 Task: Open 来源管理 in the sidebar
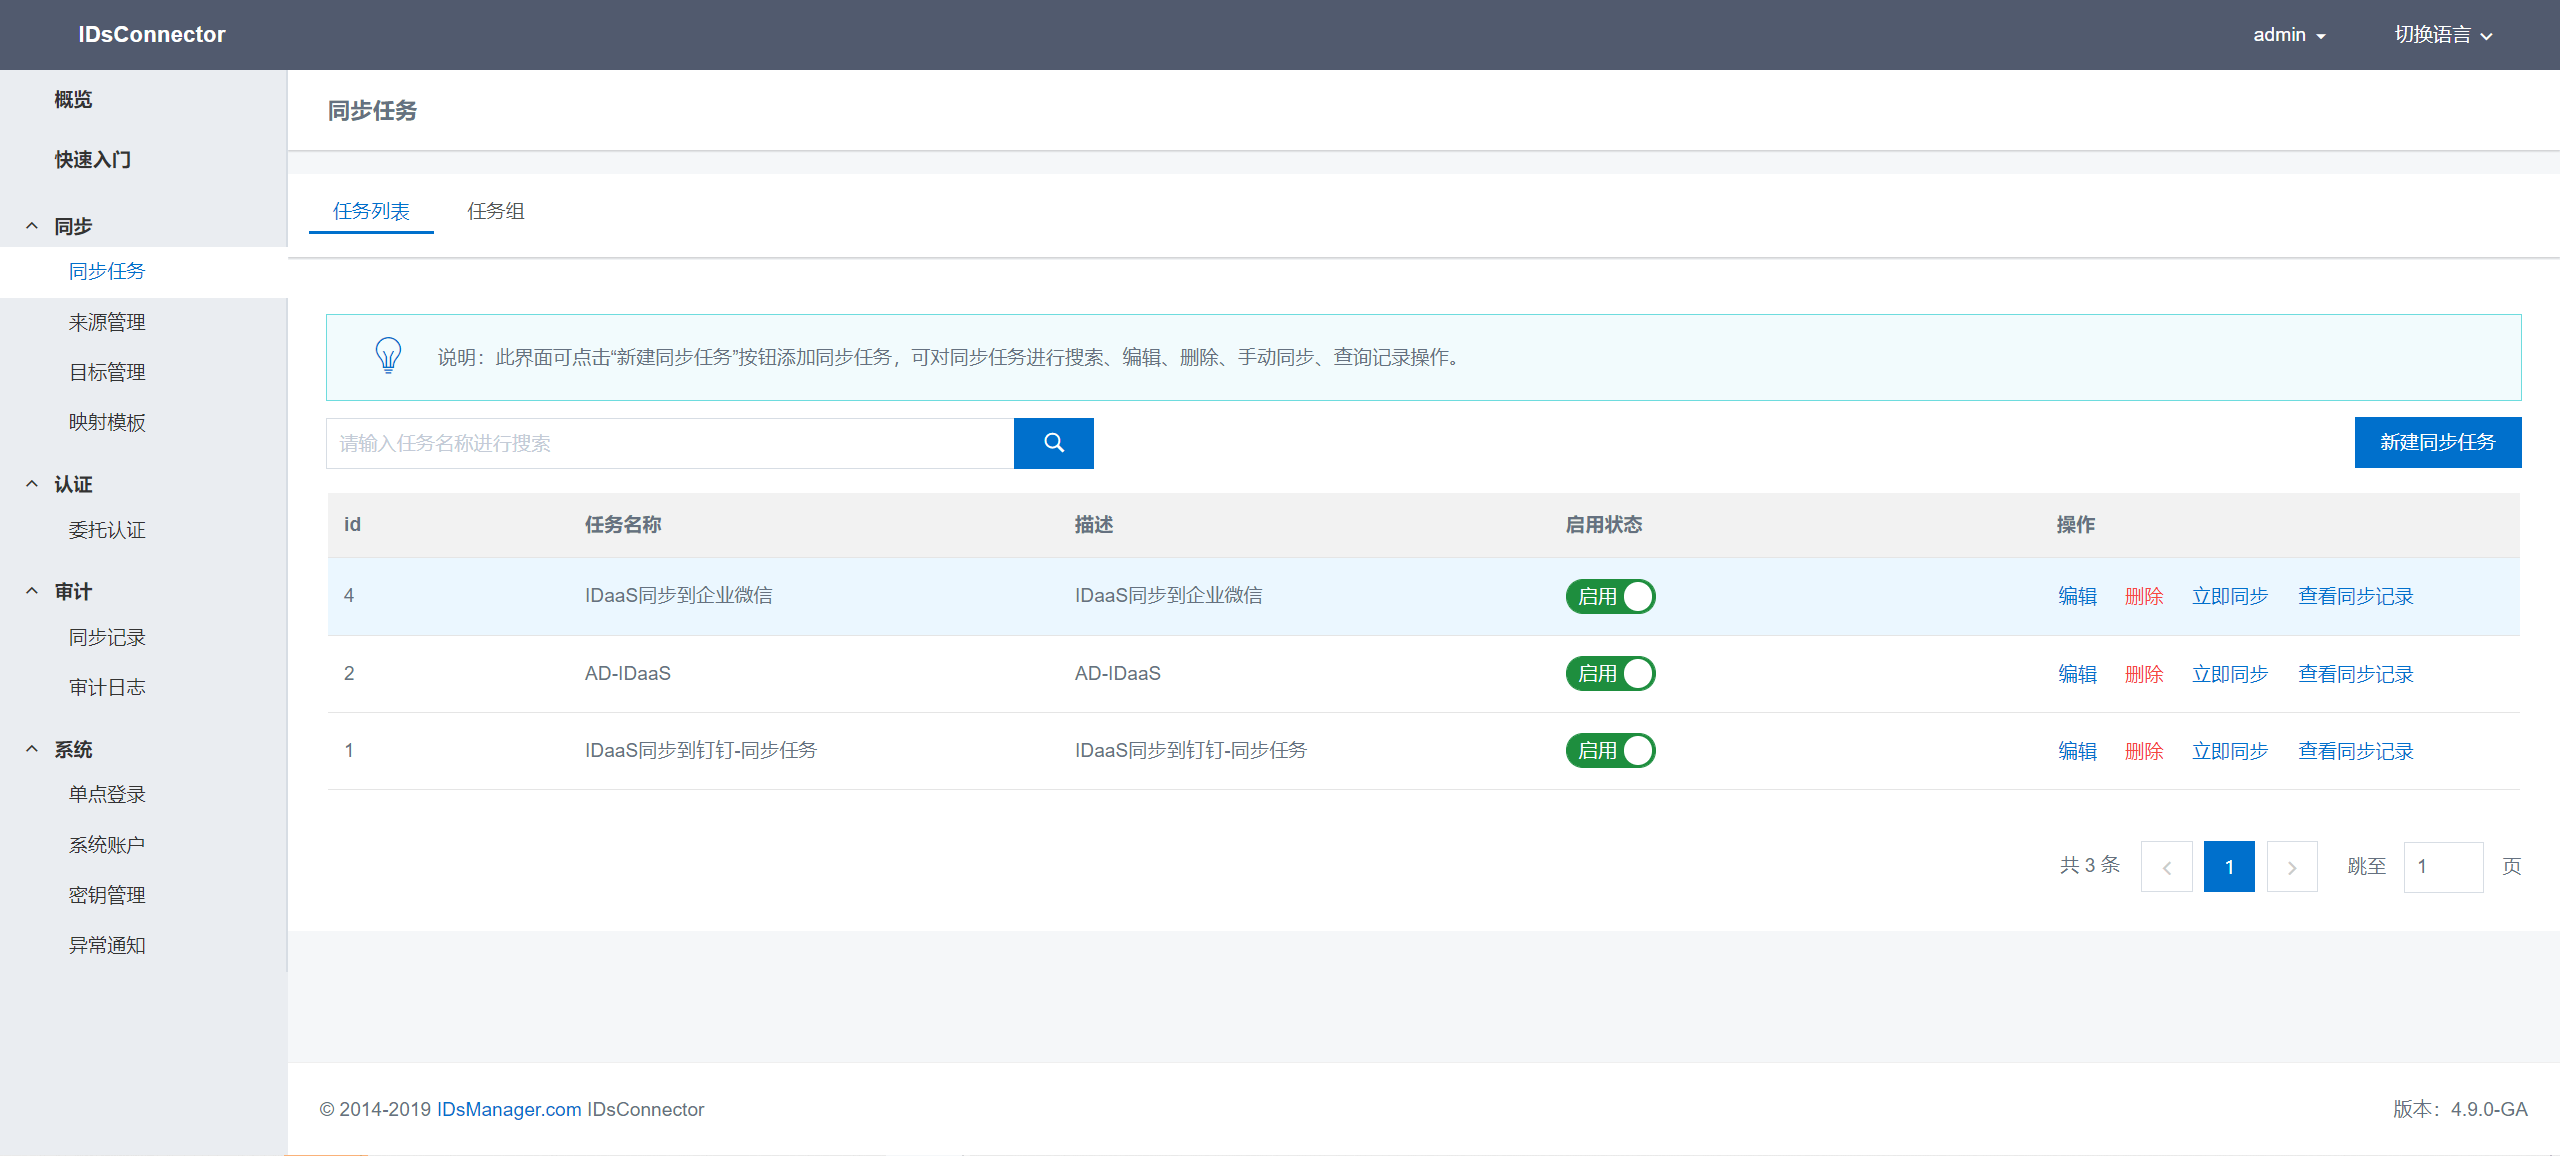(x=107, y=322)
